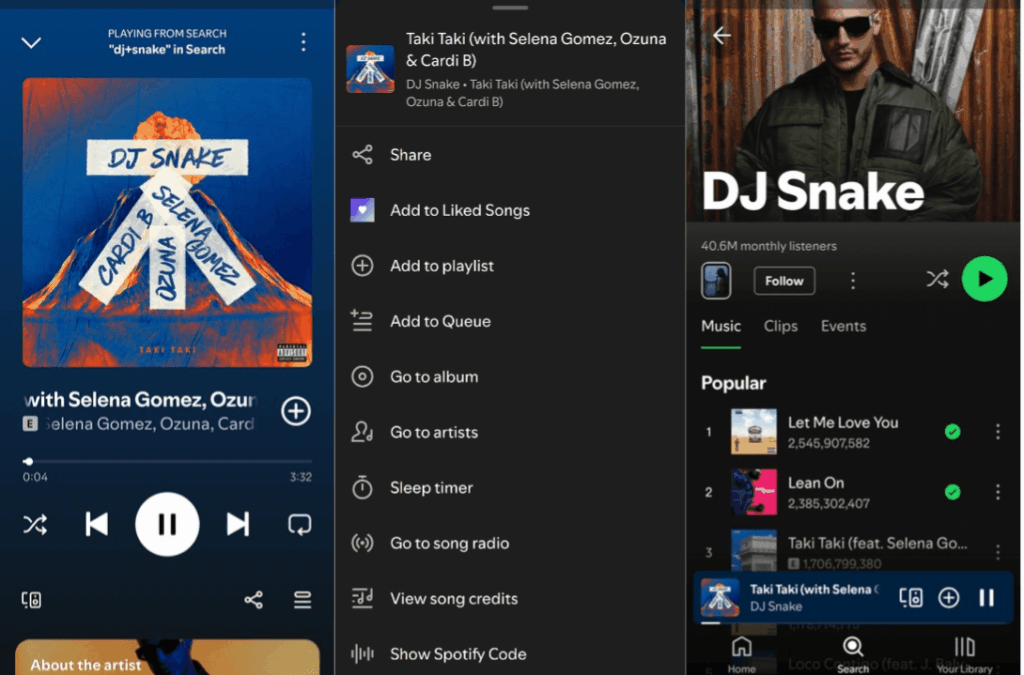Tap the Taki Taki album artwork
This screenshot has height=675, width=1024.
[x=167, y=223]
